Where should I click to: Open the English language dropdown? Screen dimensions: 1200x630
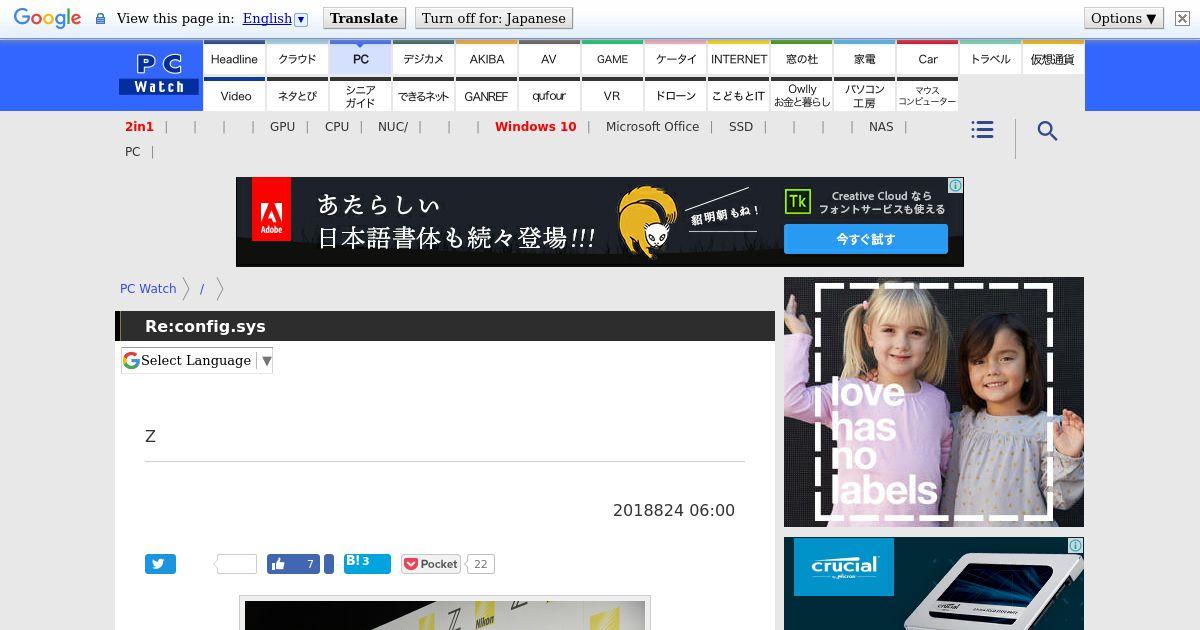[275, 18]
